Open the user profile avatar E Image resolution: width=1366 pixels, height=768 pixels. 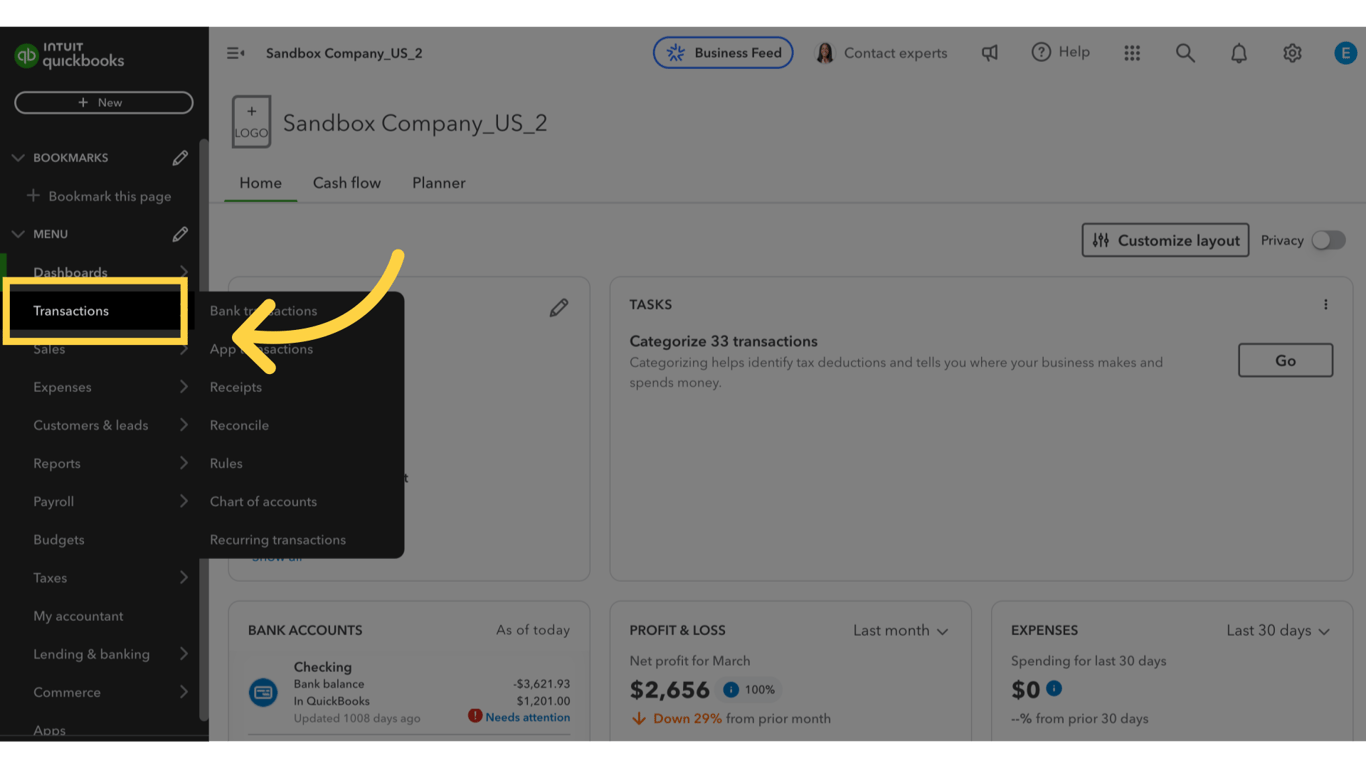(x=1346, y=53)
